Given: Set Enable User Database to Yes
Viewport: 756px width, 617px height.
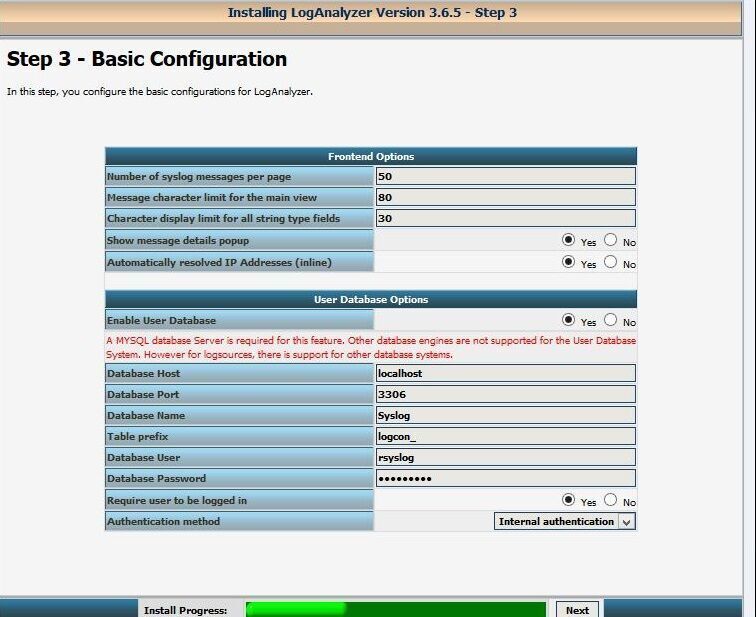Looking at the screenshot, I should (x=568, y=320).
